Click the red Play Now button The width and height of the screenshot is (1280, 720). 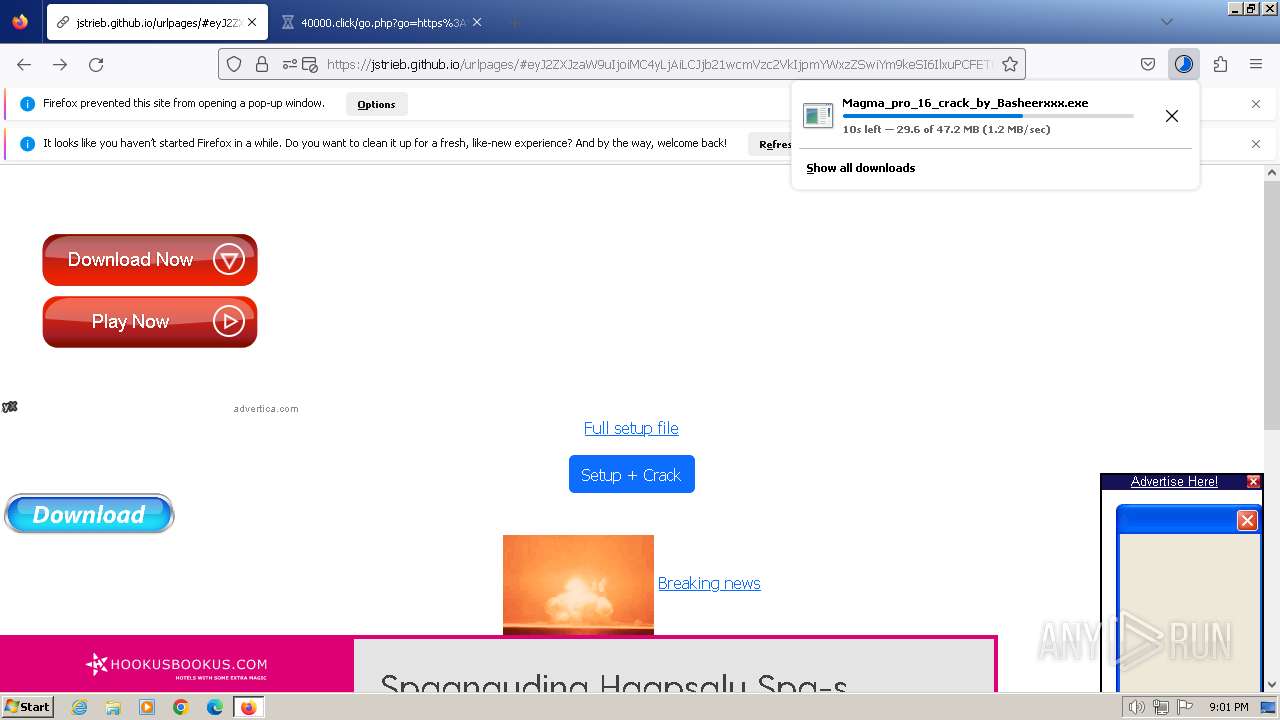[x=150, y=322]
